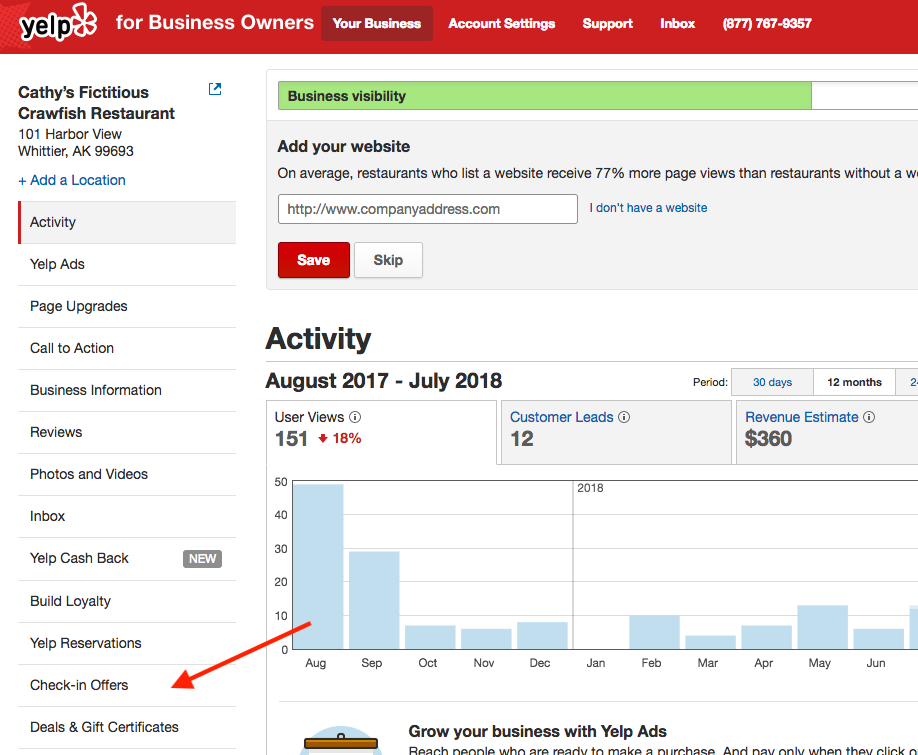Open Page Upgrades in the sidebar
Image resolution: width=918 pixels, height=755 pixels.
(127, 307)
